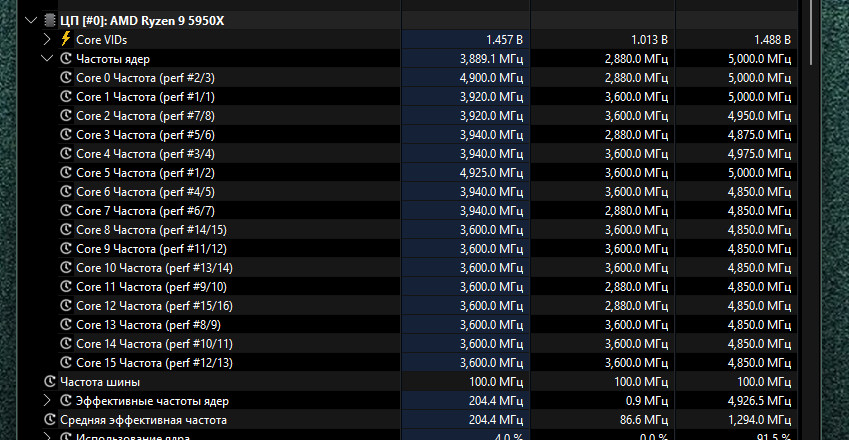Select Средняя эффективная частота row label
This screenshot has height=440, width=849.
point(143,420)
